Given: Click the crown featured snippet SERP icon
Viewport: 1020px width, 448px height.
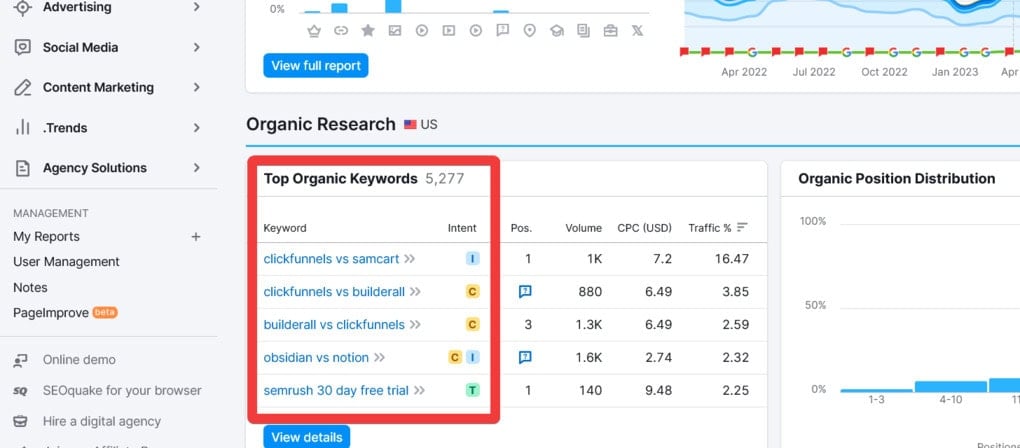Looking at the screenshot, I should [x=314, y=31].
